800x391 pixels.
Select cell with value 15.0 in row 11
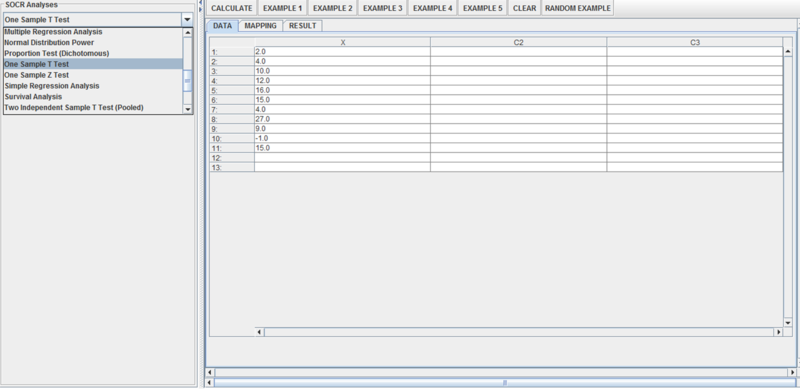343,148
